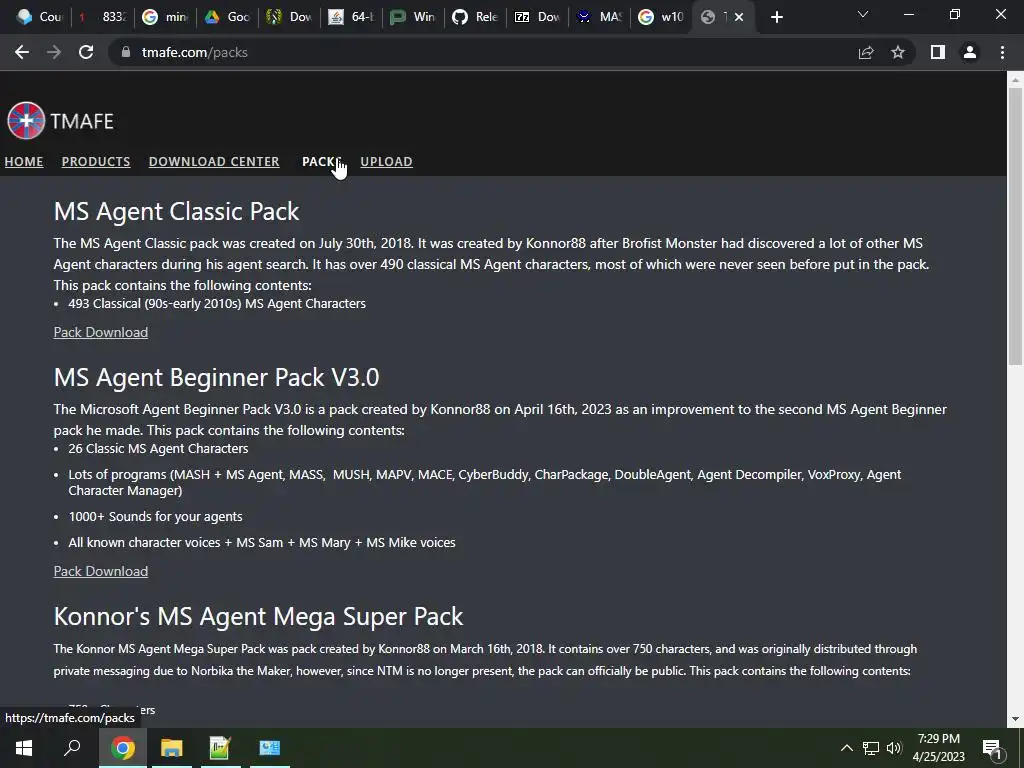Switch to the 'MAS' tab
The height and width of the screenshot is (768, 1024).
pyautogui.click(x=600, y=17)
